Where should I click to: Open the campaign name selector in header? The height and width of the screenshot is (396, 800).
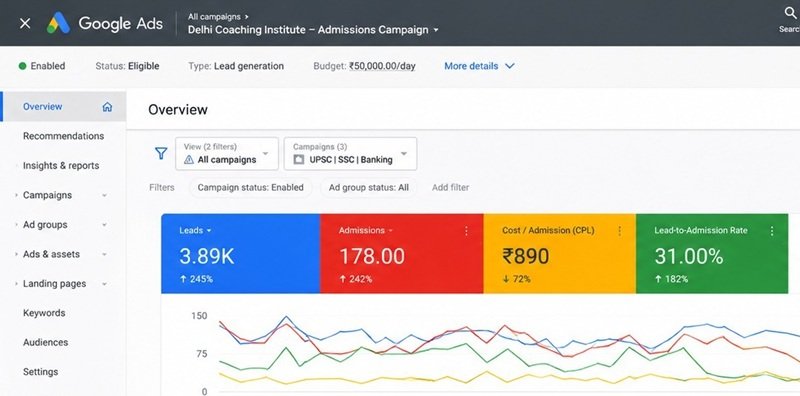[x=313, y=30]
